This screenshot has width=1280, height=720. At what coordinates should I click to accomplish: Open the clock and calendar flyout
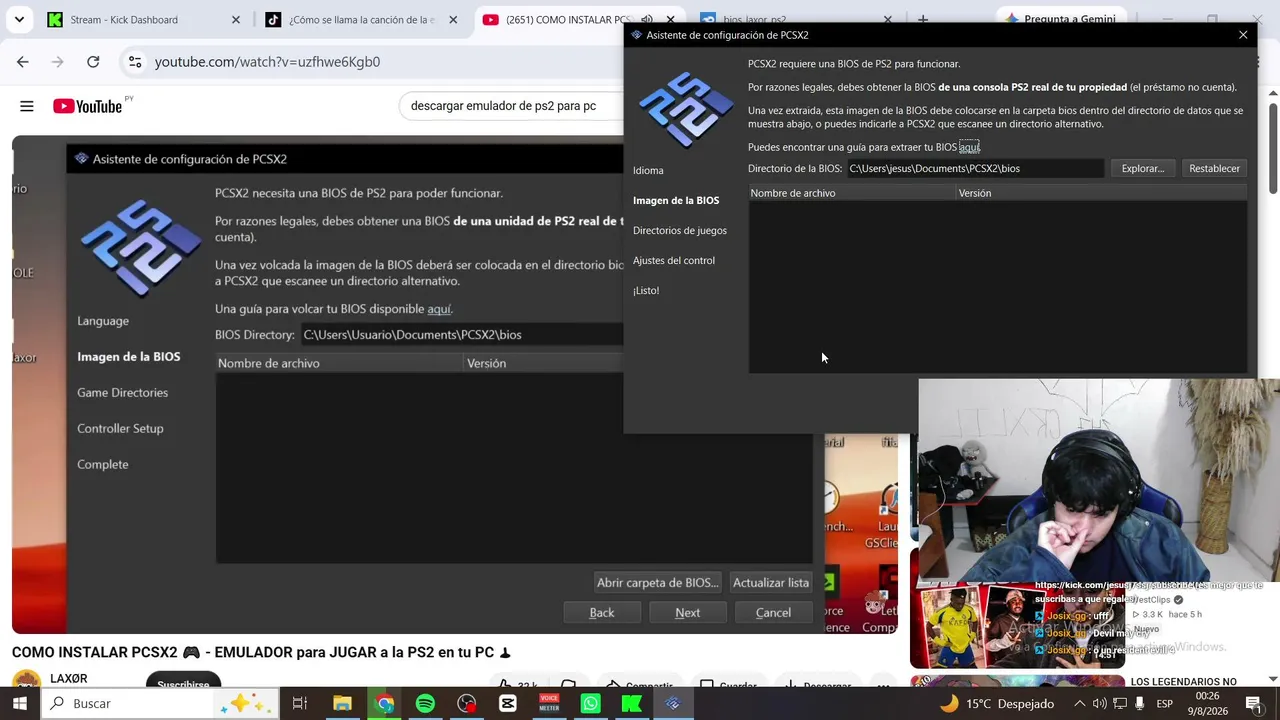(1207, 703)
